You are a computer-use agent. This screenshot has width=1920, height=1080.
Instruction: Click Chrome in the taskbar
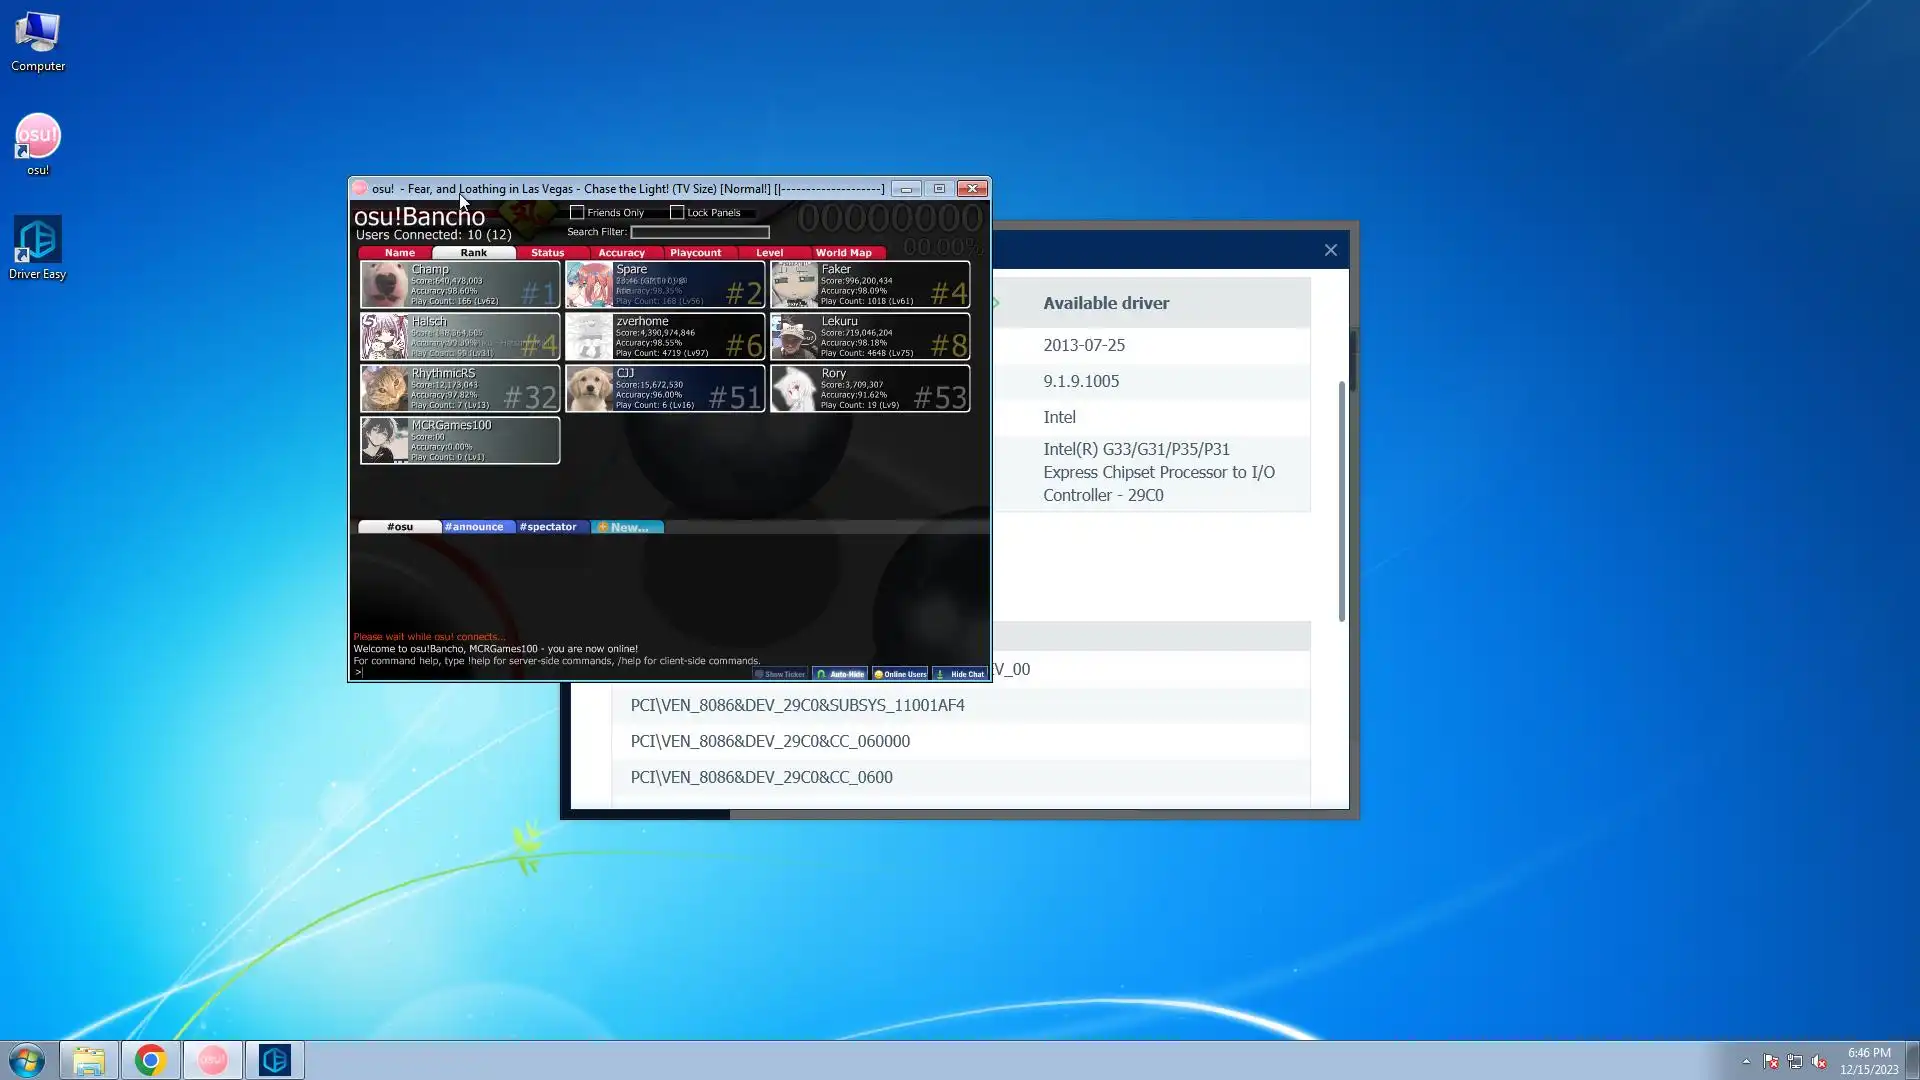coord(150,1060)
